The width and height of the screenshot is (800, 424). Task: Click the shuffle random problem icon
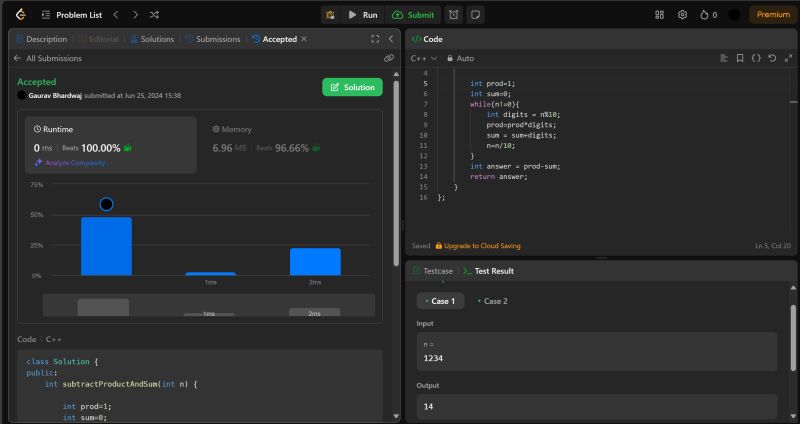(x=153, y=15)
